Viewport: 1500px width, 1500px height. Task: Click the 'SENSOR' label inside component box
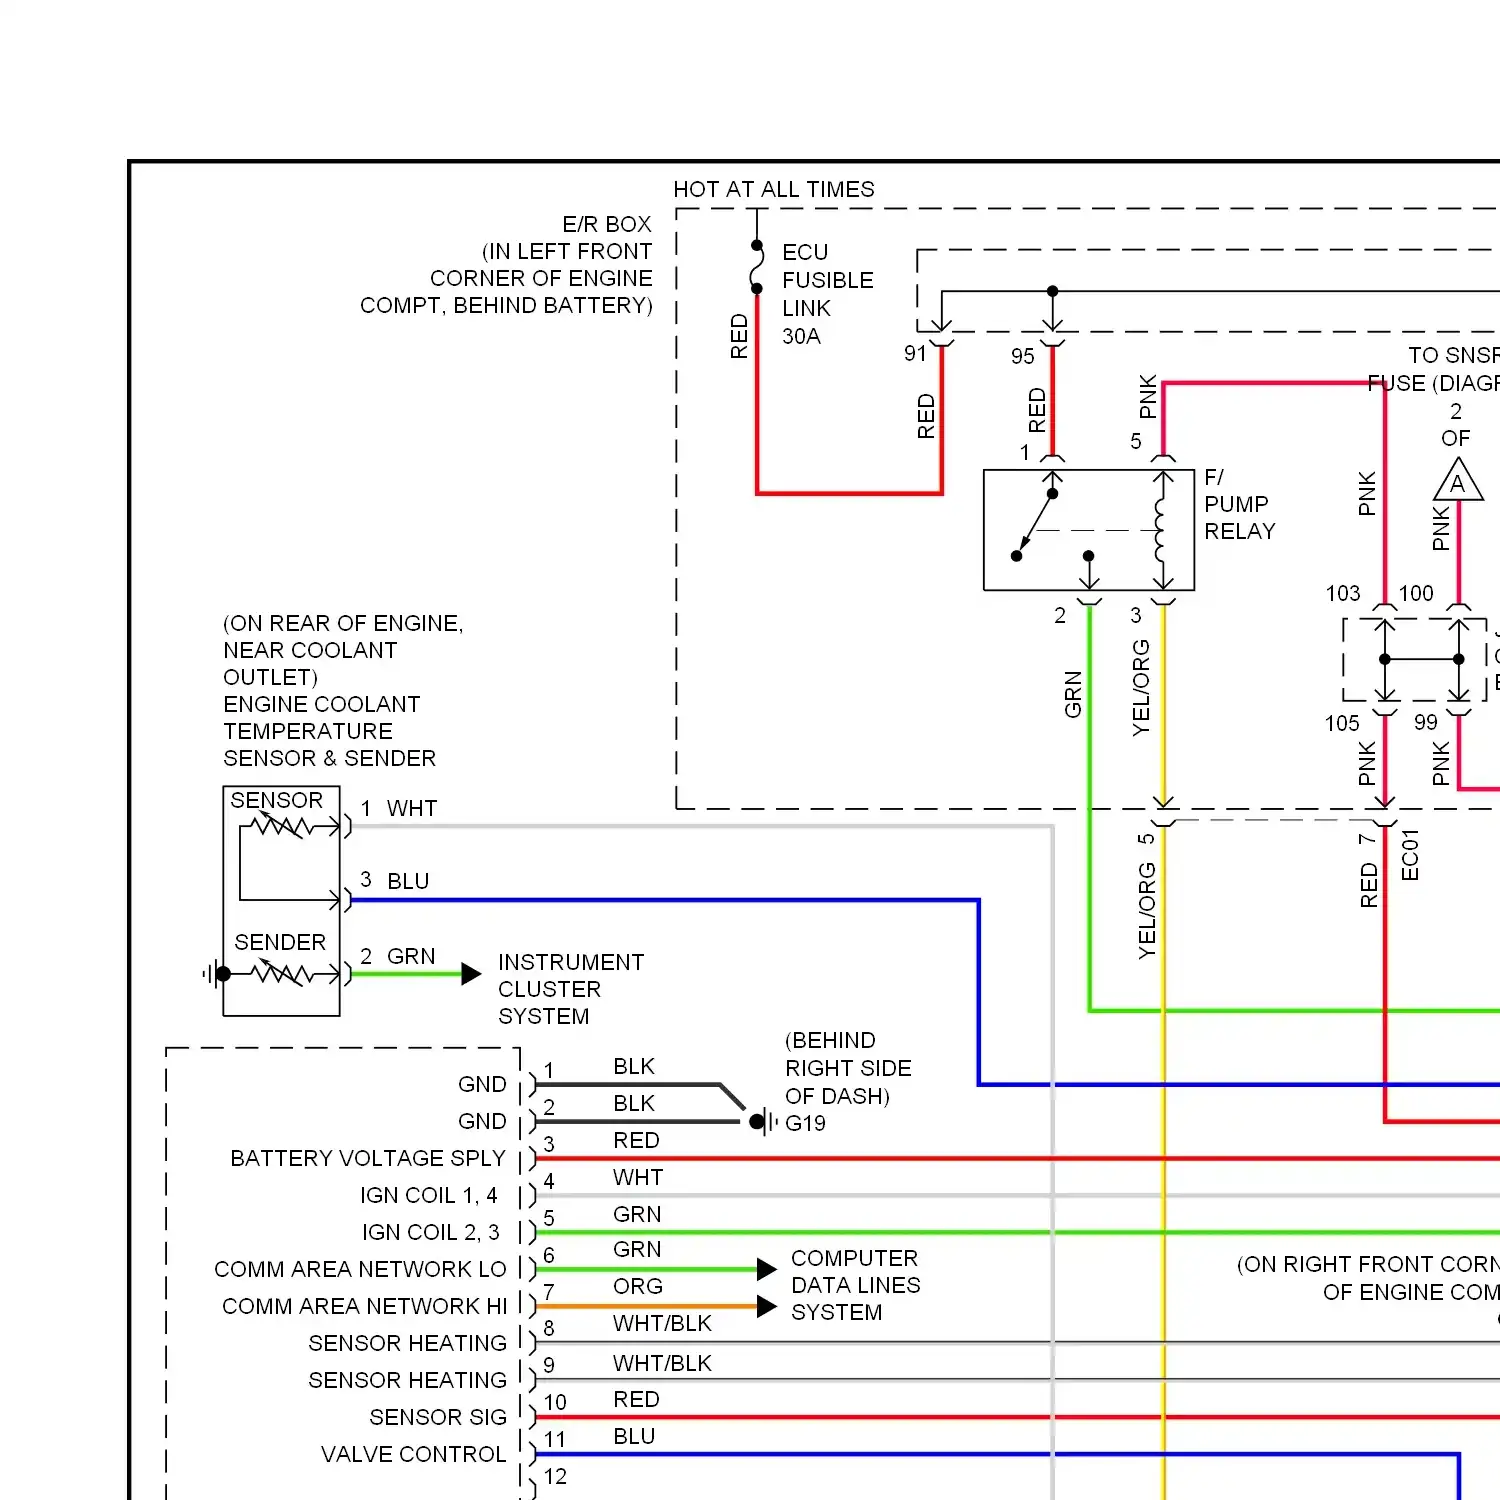pyautogui.click(x=276, y=800)
